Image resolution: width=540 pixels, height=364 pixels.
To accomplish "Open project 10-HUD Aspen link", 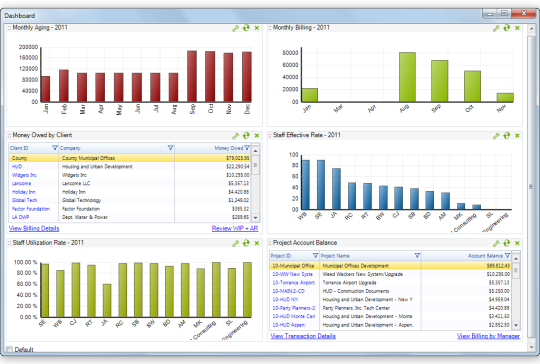I will click(289, 325).
